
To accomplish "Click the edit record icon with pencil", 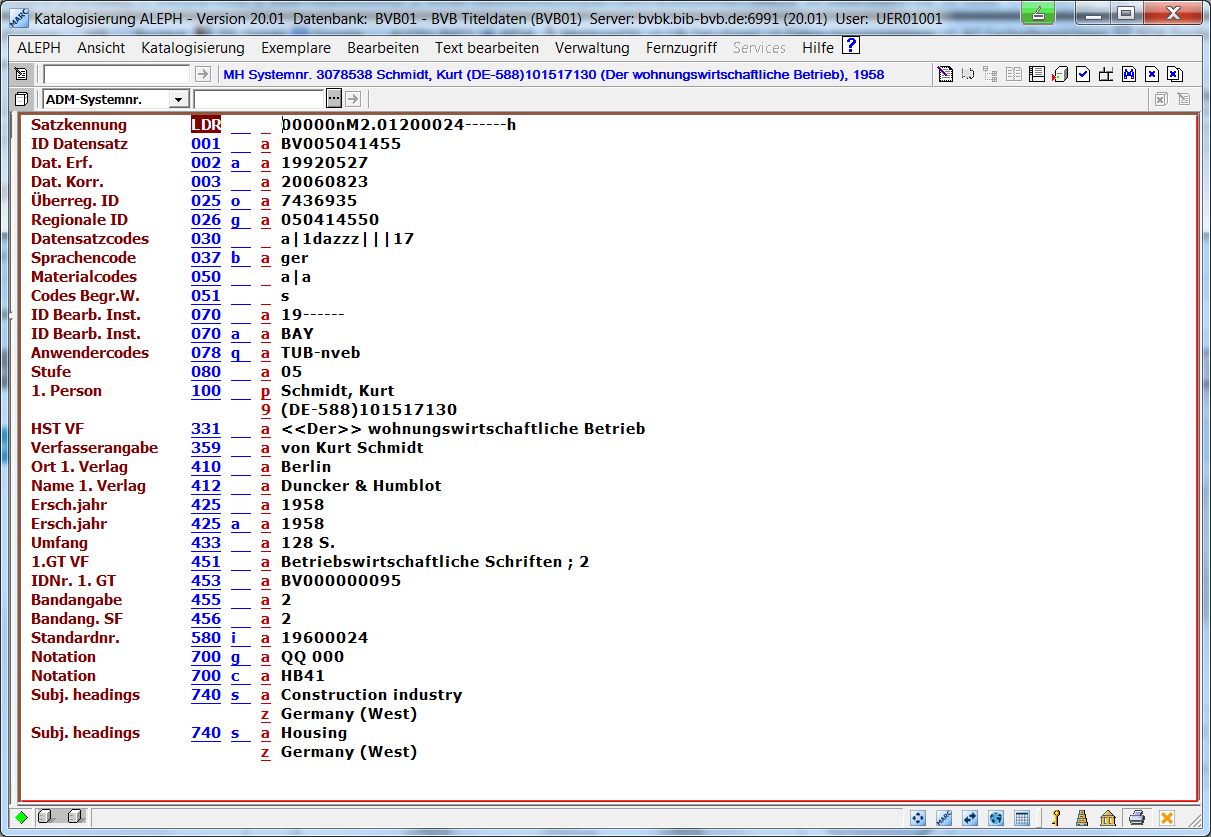I will click(x=944, y=74).
